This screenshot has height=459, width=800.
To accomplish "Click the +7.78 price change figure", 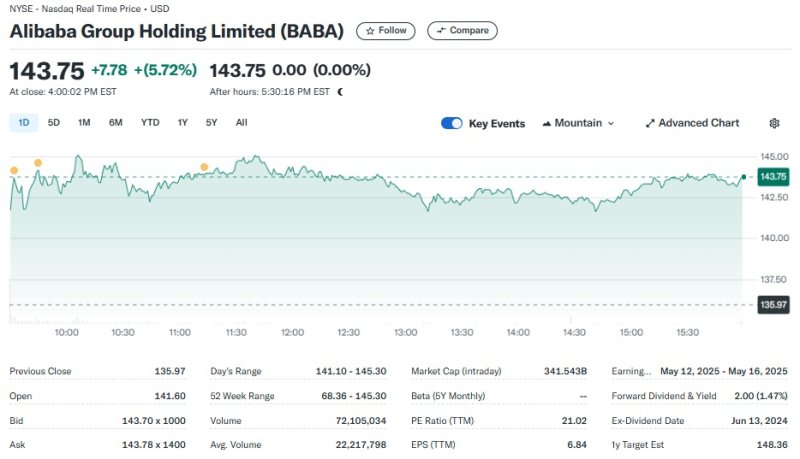I will (x=109, y=70).
